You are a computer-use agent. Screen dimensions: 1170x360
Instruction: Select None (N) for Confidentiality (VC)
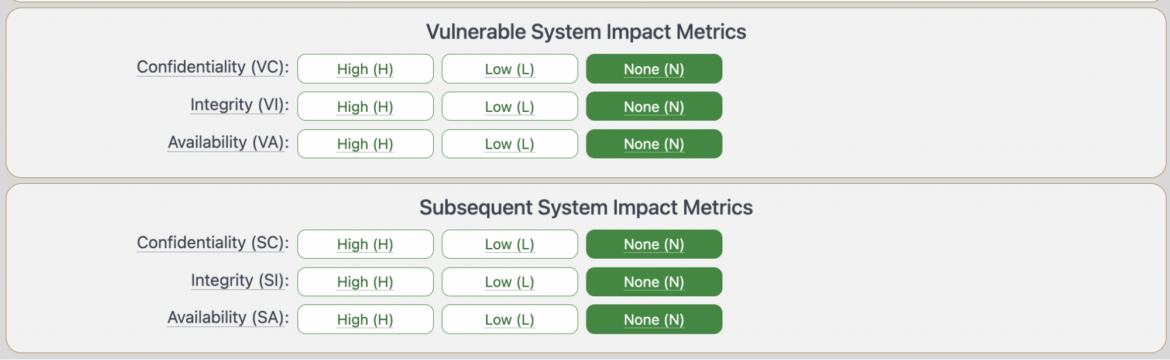[x=654, y=69]
